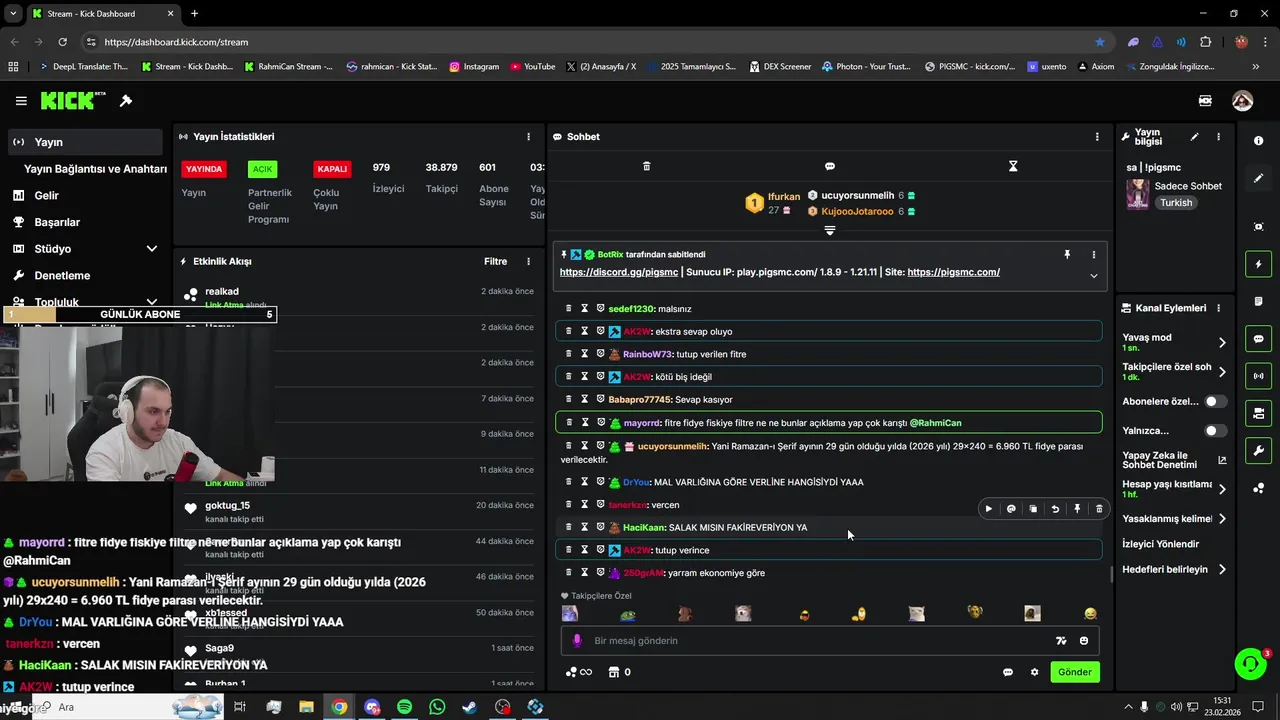Click the speech bubble icon under Sohbet header

coord(830,166)
